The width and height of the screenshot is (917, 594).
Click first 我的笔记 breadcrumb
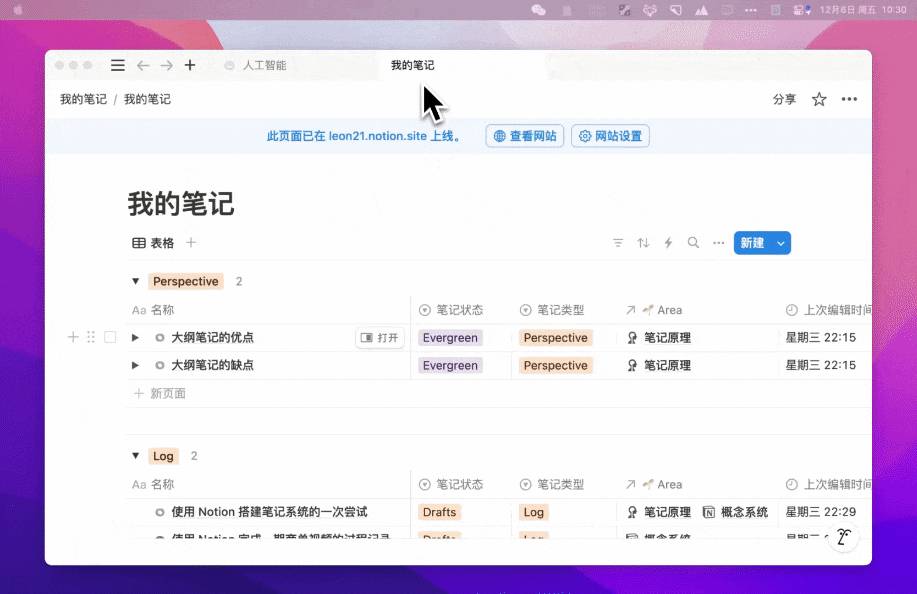point(83,99)
